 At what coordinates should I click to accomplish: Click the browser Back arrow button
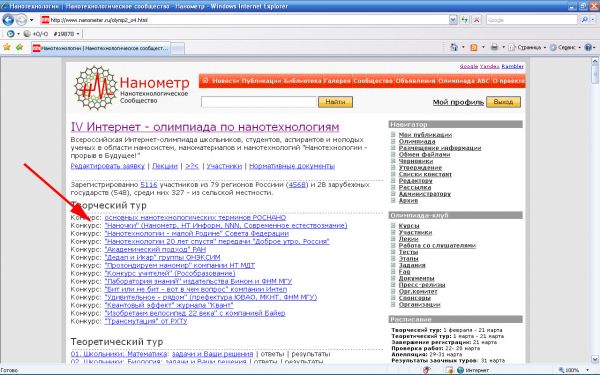(x=8, y=20)
